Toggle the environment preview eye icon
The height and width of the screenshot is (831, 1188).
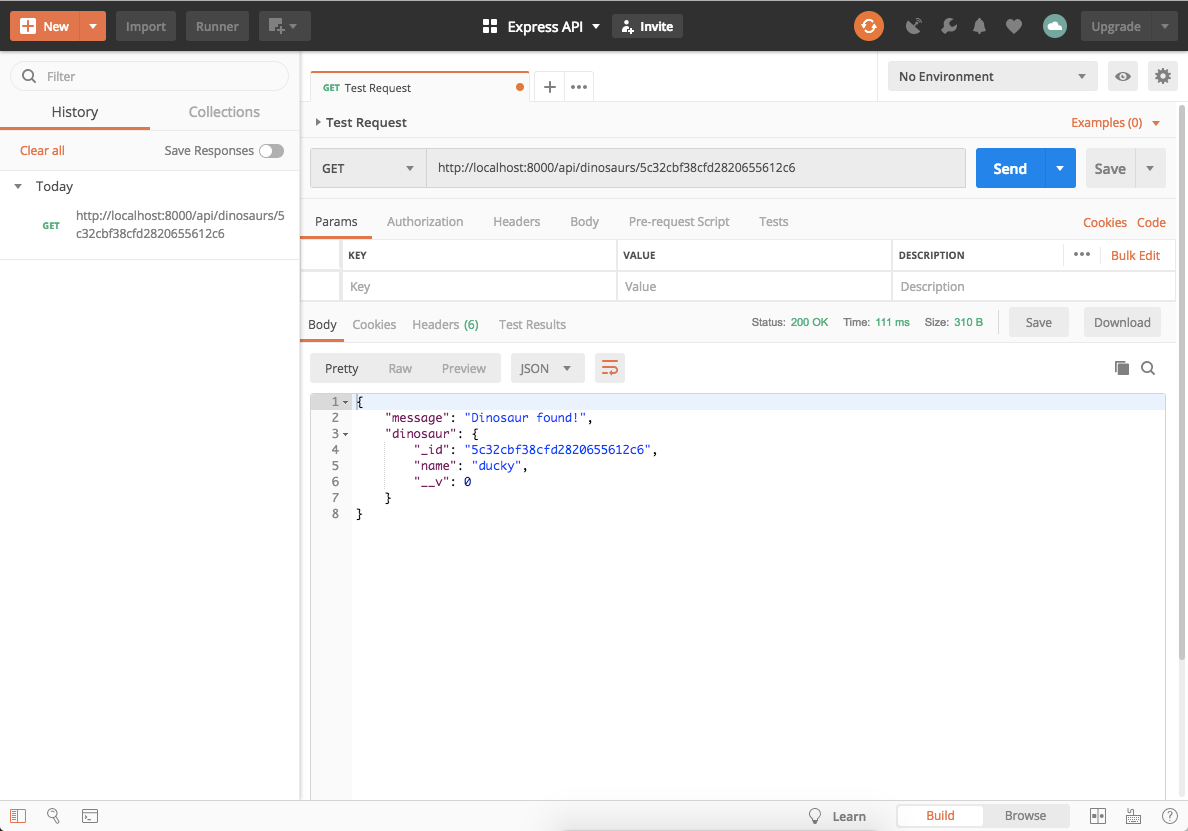tap(1123, 76)
